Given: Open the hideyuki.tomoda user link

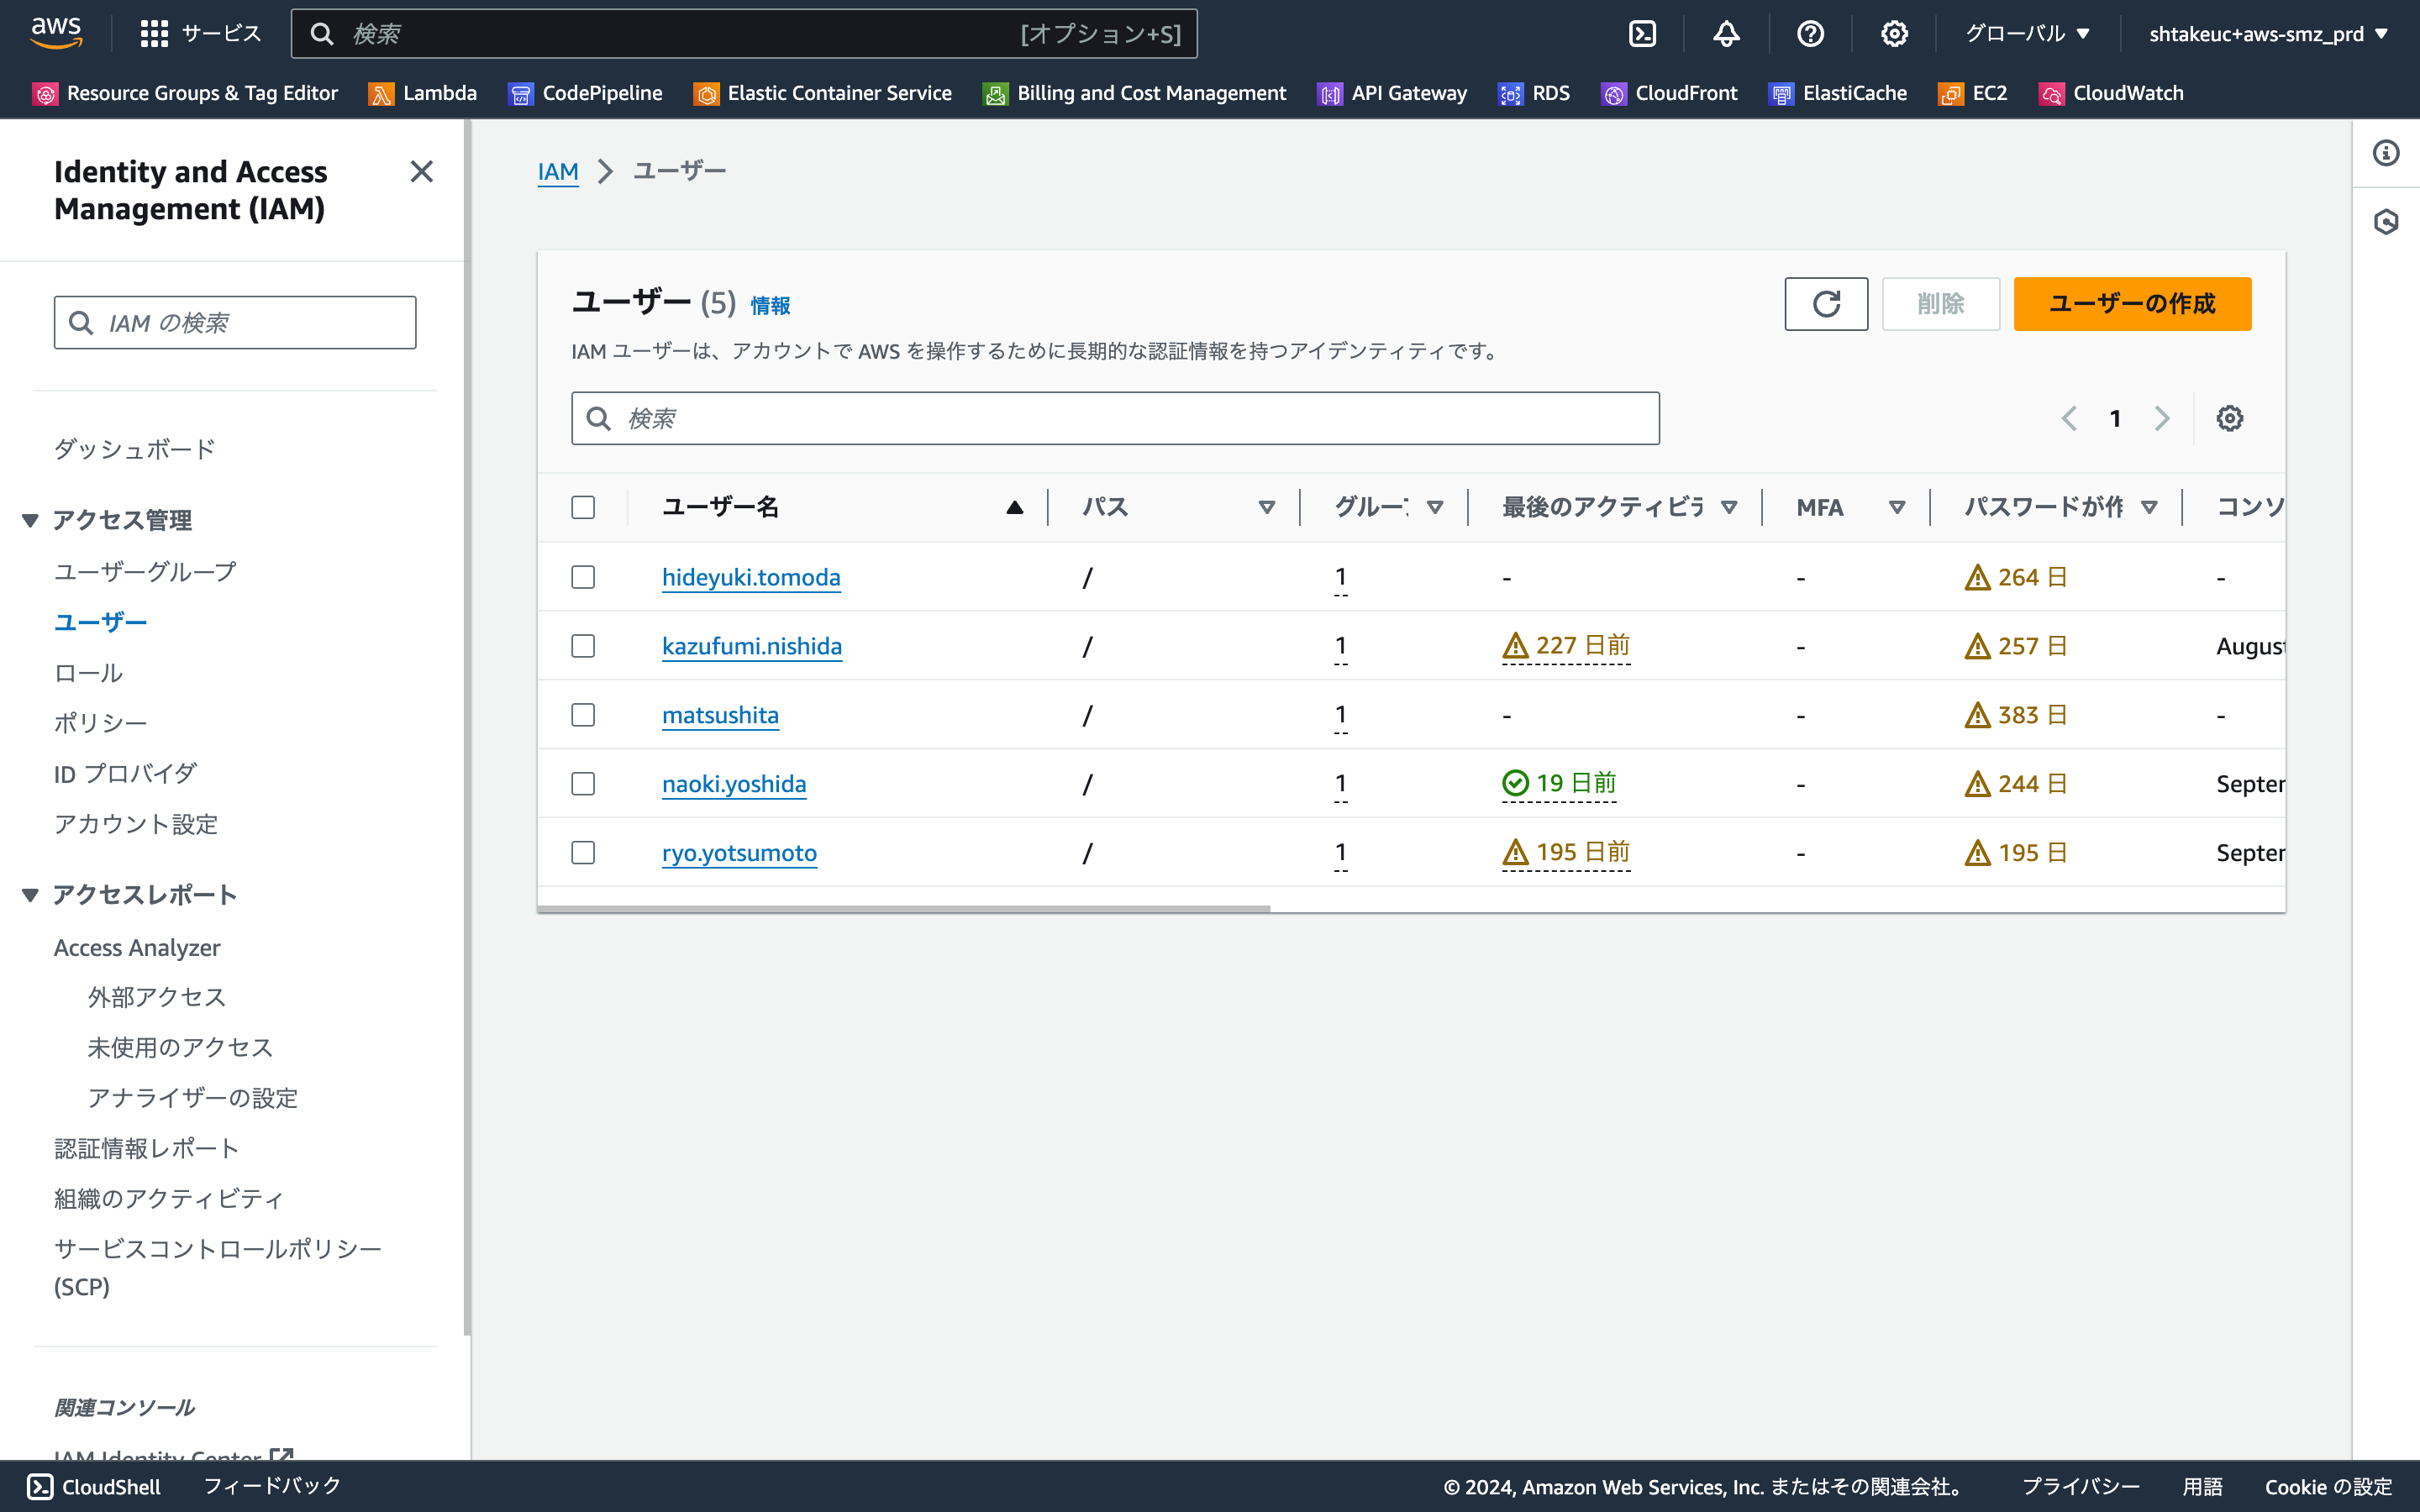Looking at the screenshot, I should [x=751, y=577].
